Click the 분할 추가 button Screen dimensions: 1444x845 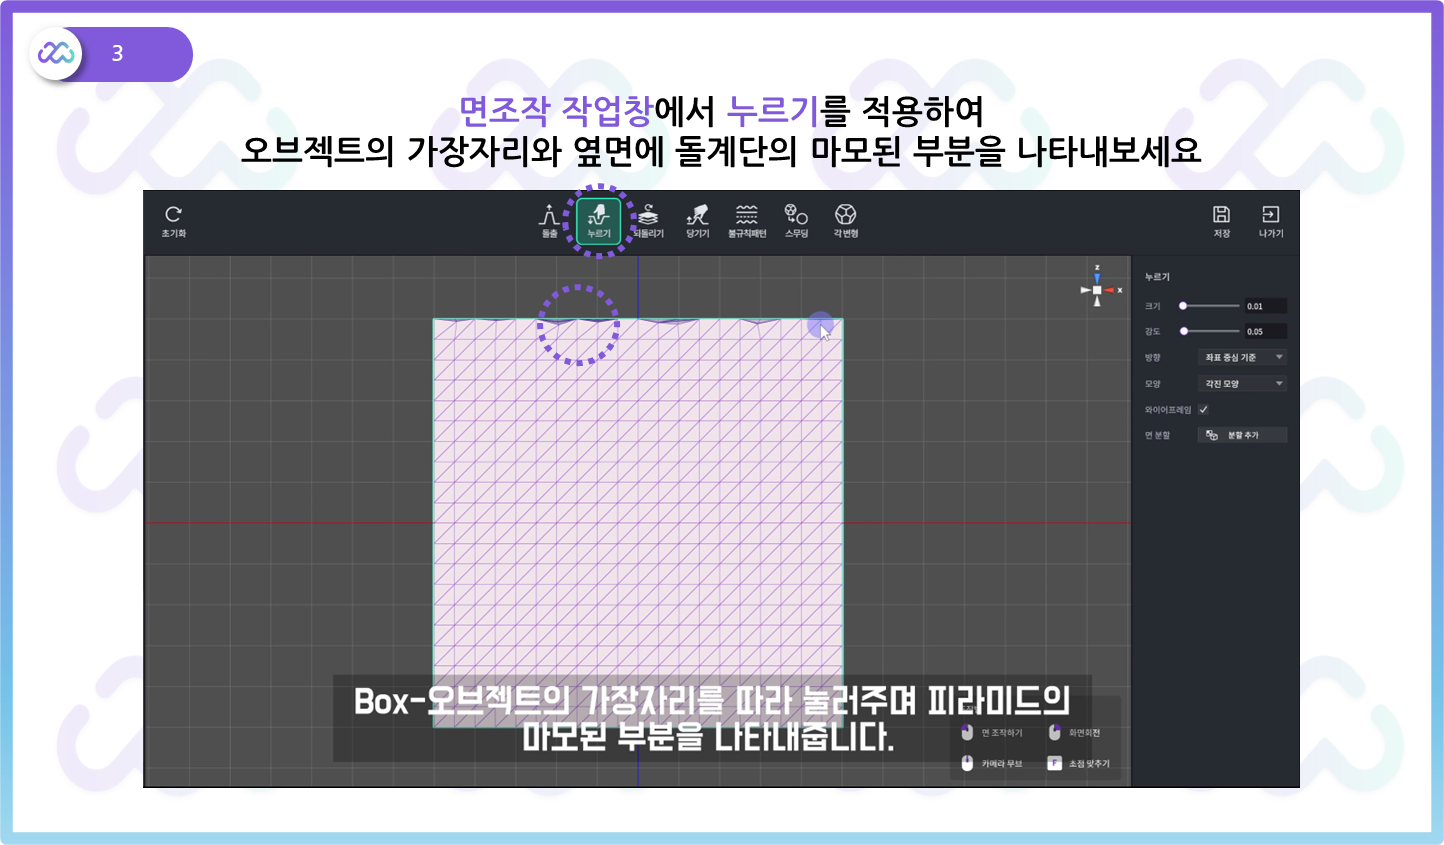click(x=1242, y=435)
